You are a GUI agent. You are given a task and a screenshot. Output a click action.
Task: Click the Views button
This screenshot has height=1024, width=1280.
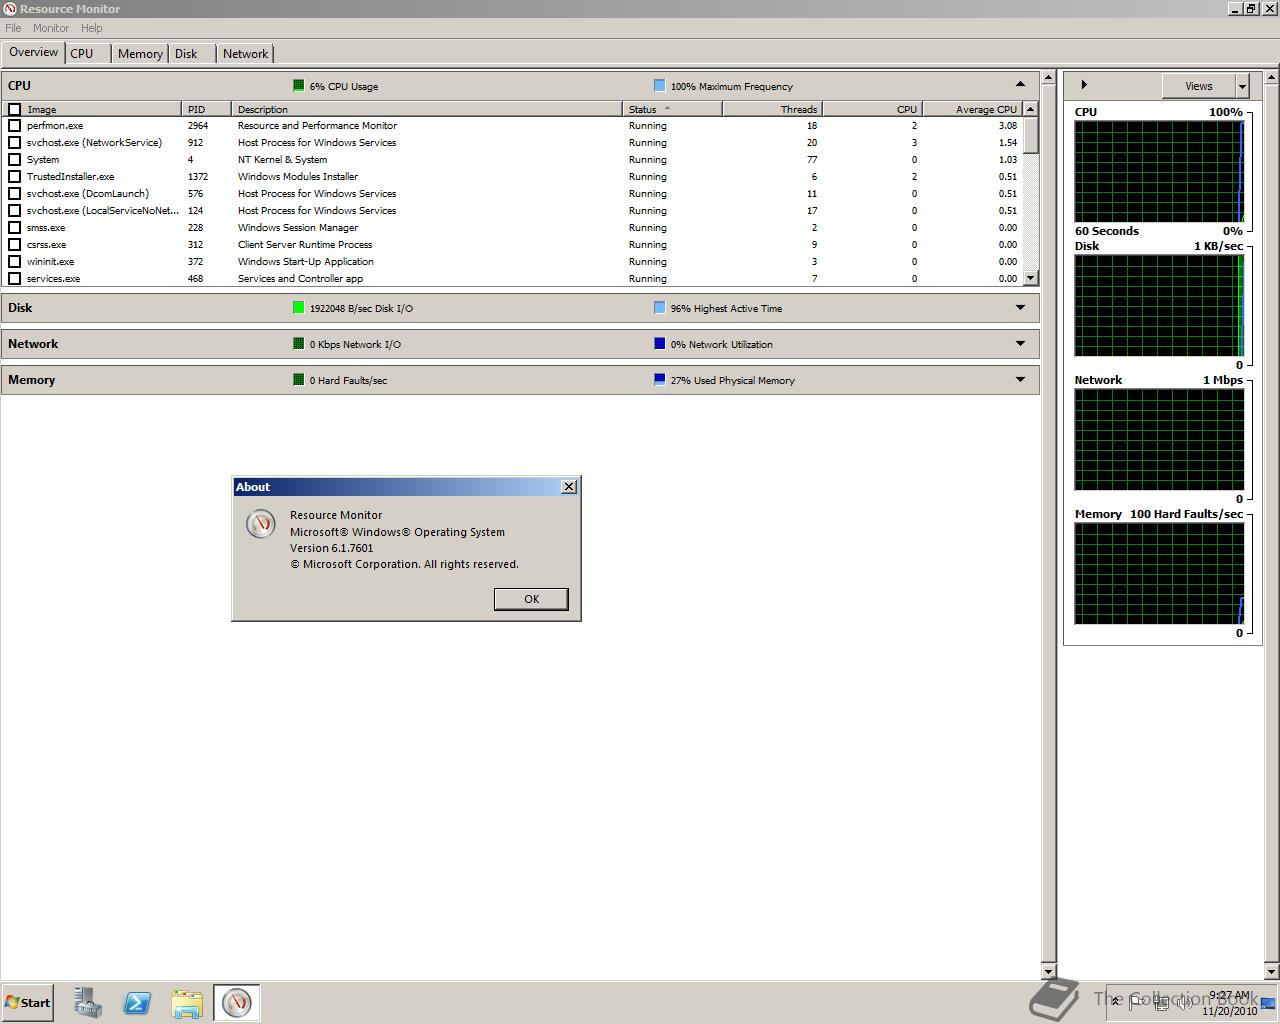tap(1198, 86)
